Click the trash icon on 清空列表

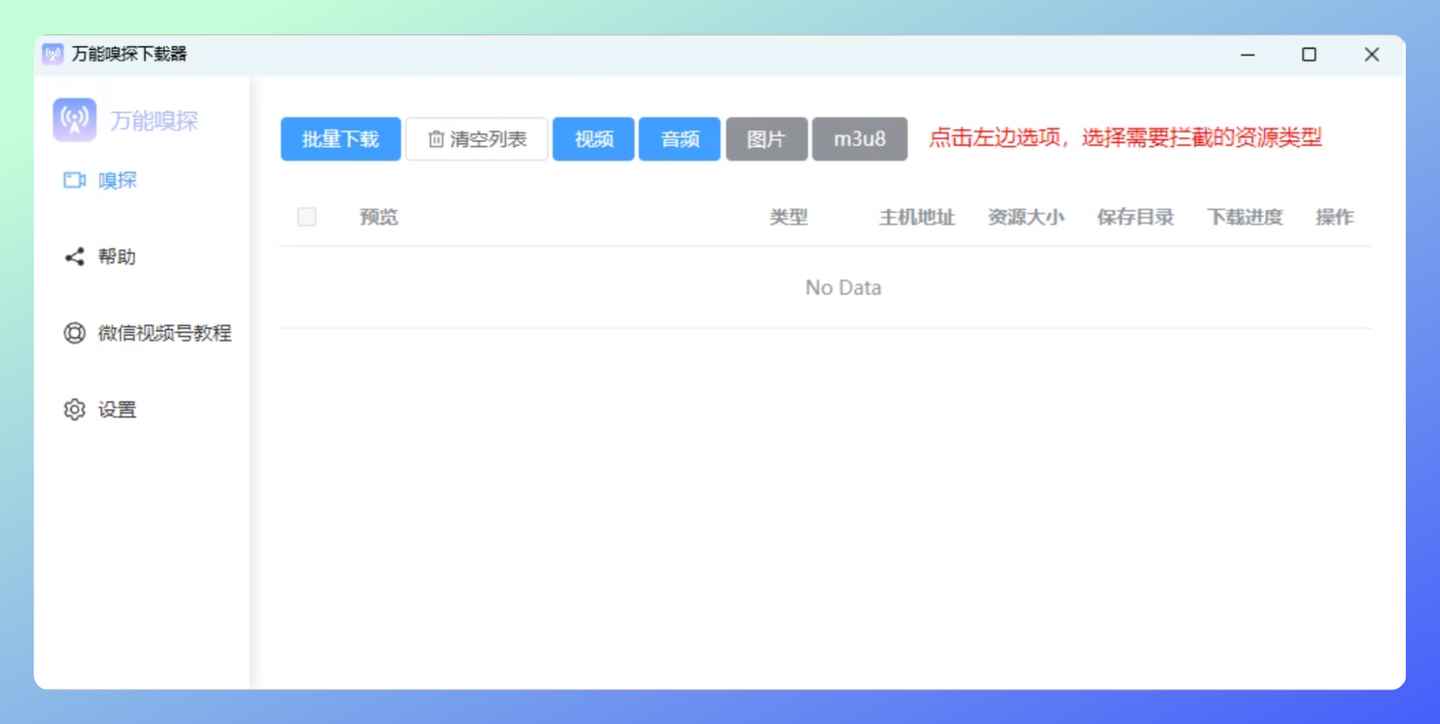point(436,139)
